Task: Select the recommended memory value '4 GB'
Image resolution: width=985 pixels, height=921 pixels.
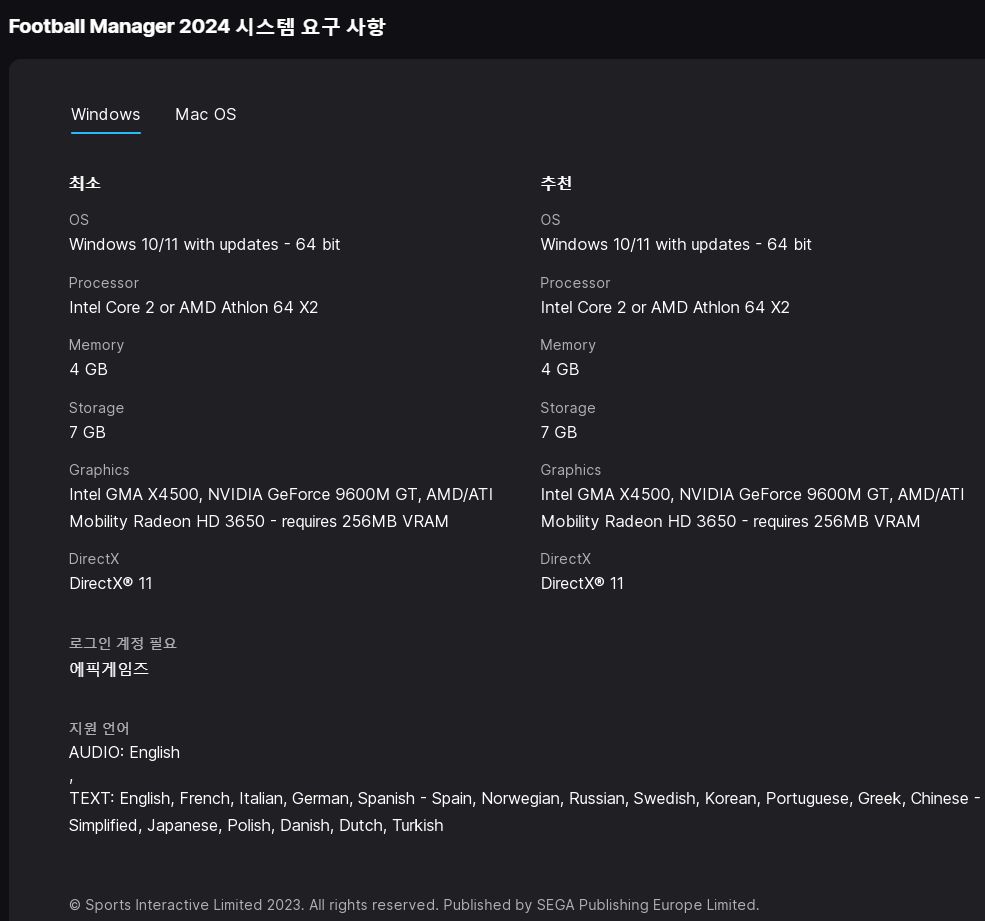Action: point(560,369)
